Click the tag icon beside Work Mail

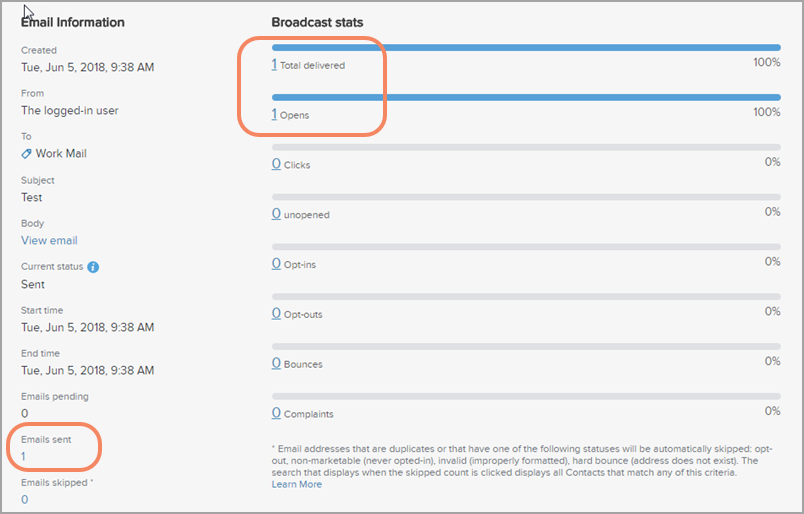pyautogui.click(x=26, y=154)
